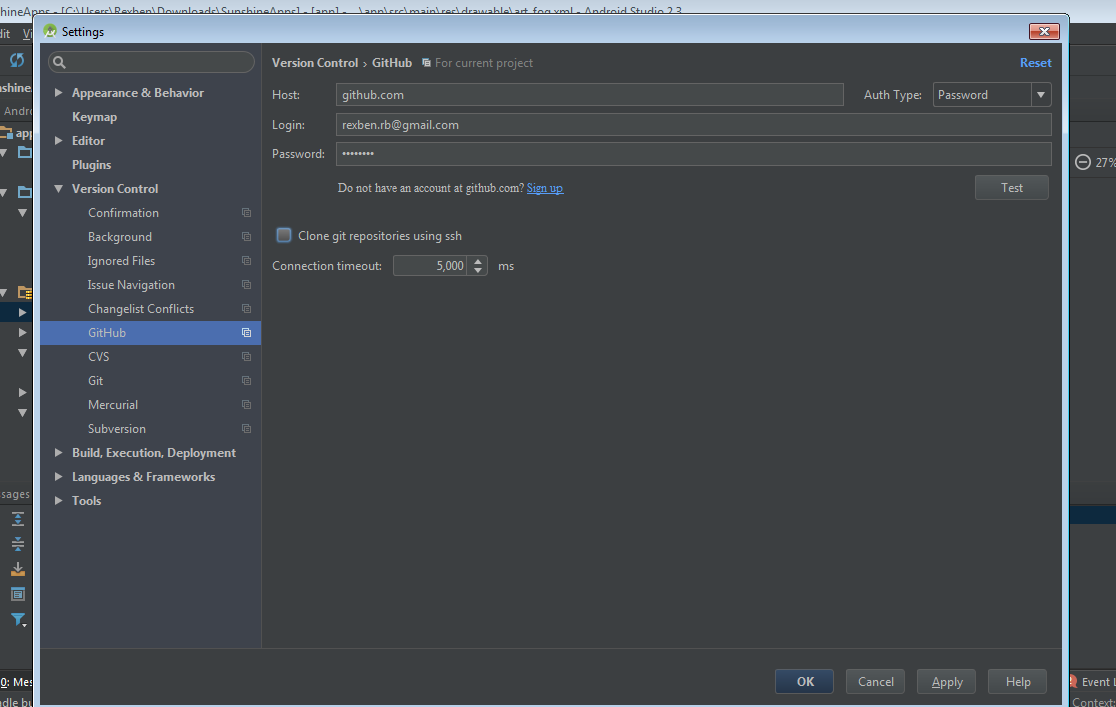This screenshot has height=707, width=1116.
Task: Click the project-level icon next to Subversion
Action: [x=246, y=429]
